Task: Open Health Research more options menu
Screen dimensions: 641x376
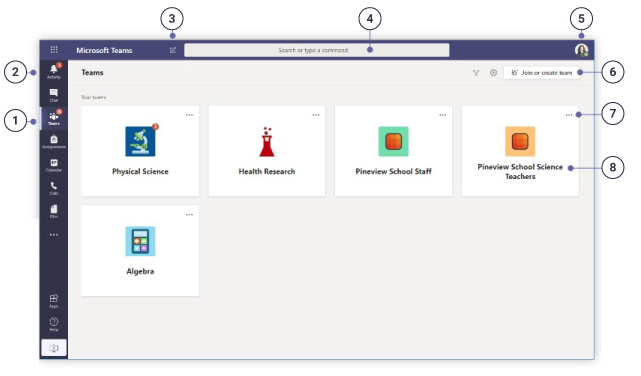Action: (316, 115)
